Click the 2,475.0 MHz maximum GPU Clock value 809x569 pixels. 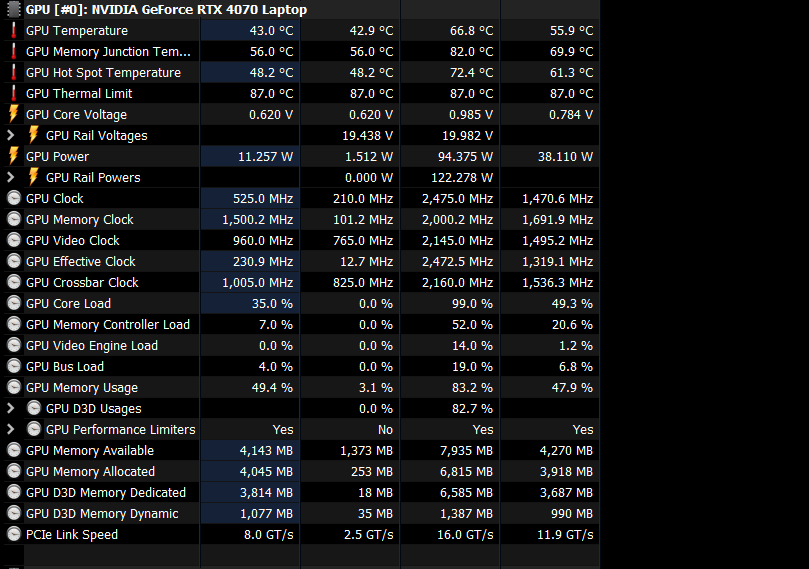click(x=457, y=199)
